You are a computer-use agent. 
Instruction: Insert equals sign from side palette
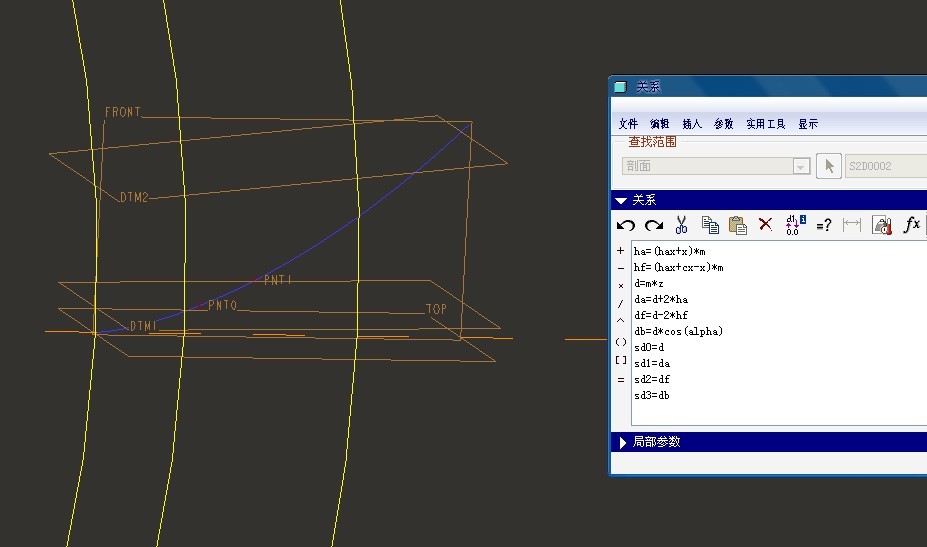pos(620,380)
